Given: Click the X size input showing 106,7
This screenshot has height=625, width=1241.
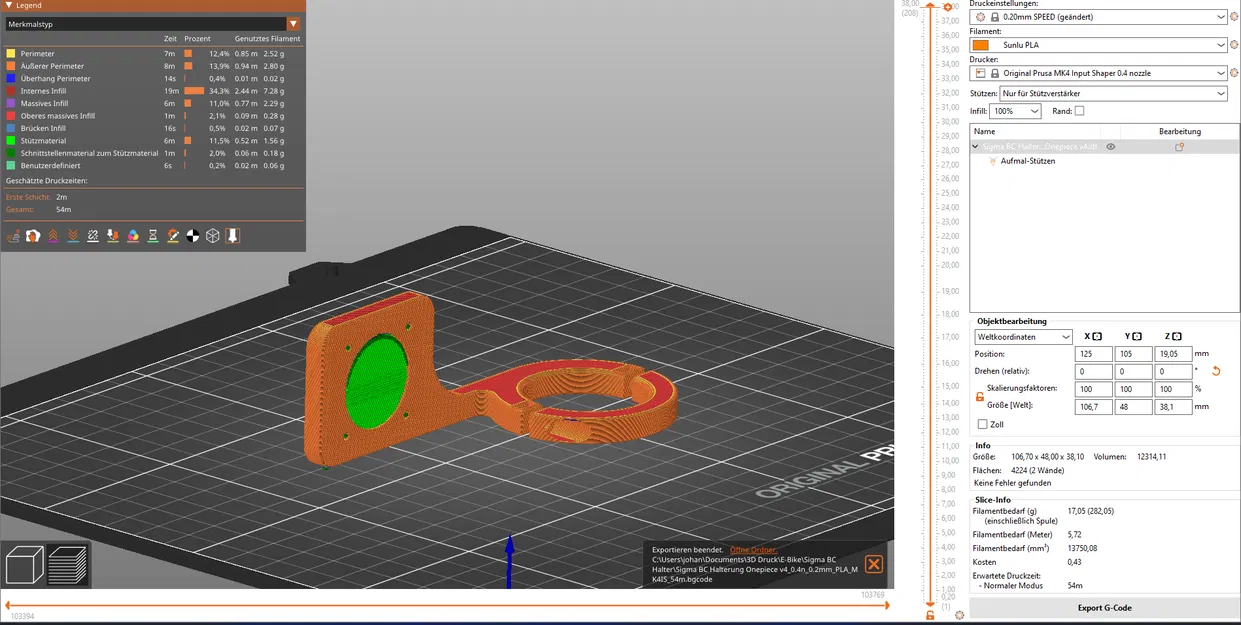Looking at the screenshot, I should click(1093, 407).
